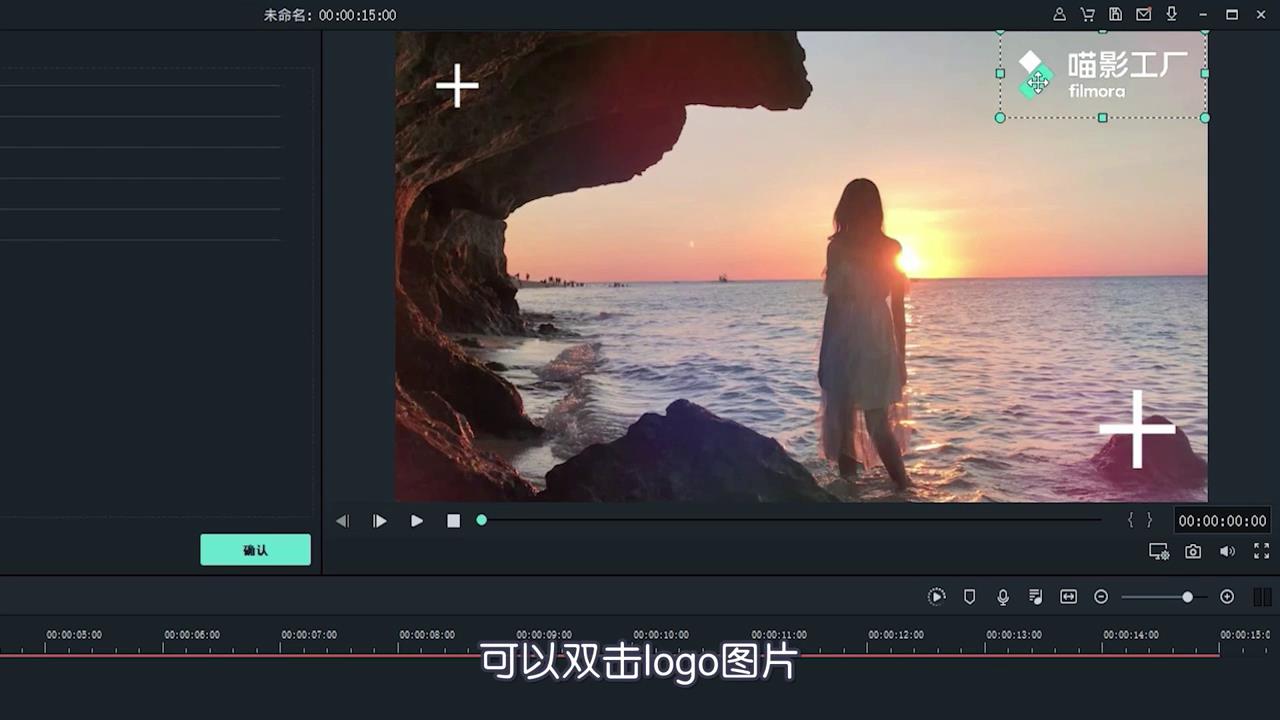Add a marker with the marker icon
Screen dimensions: 1280x720
click(x=969, y=597)
